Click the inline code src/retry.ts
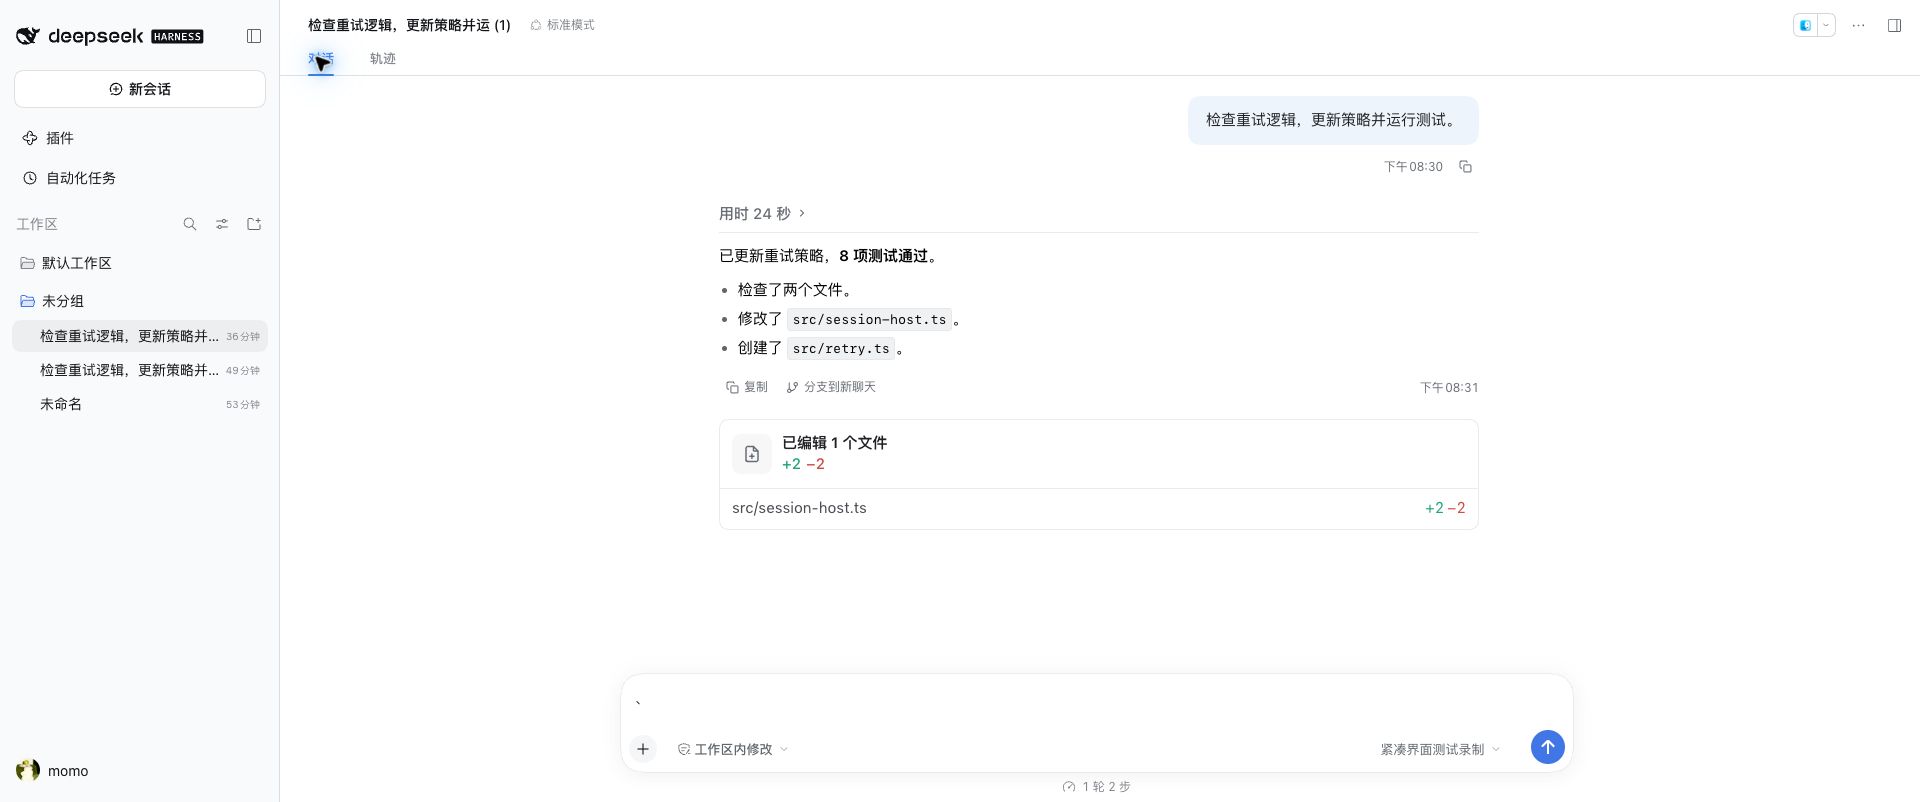 pos(841,349)
